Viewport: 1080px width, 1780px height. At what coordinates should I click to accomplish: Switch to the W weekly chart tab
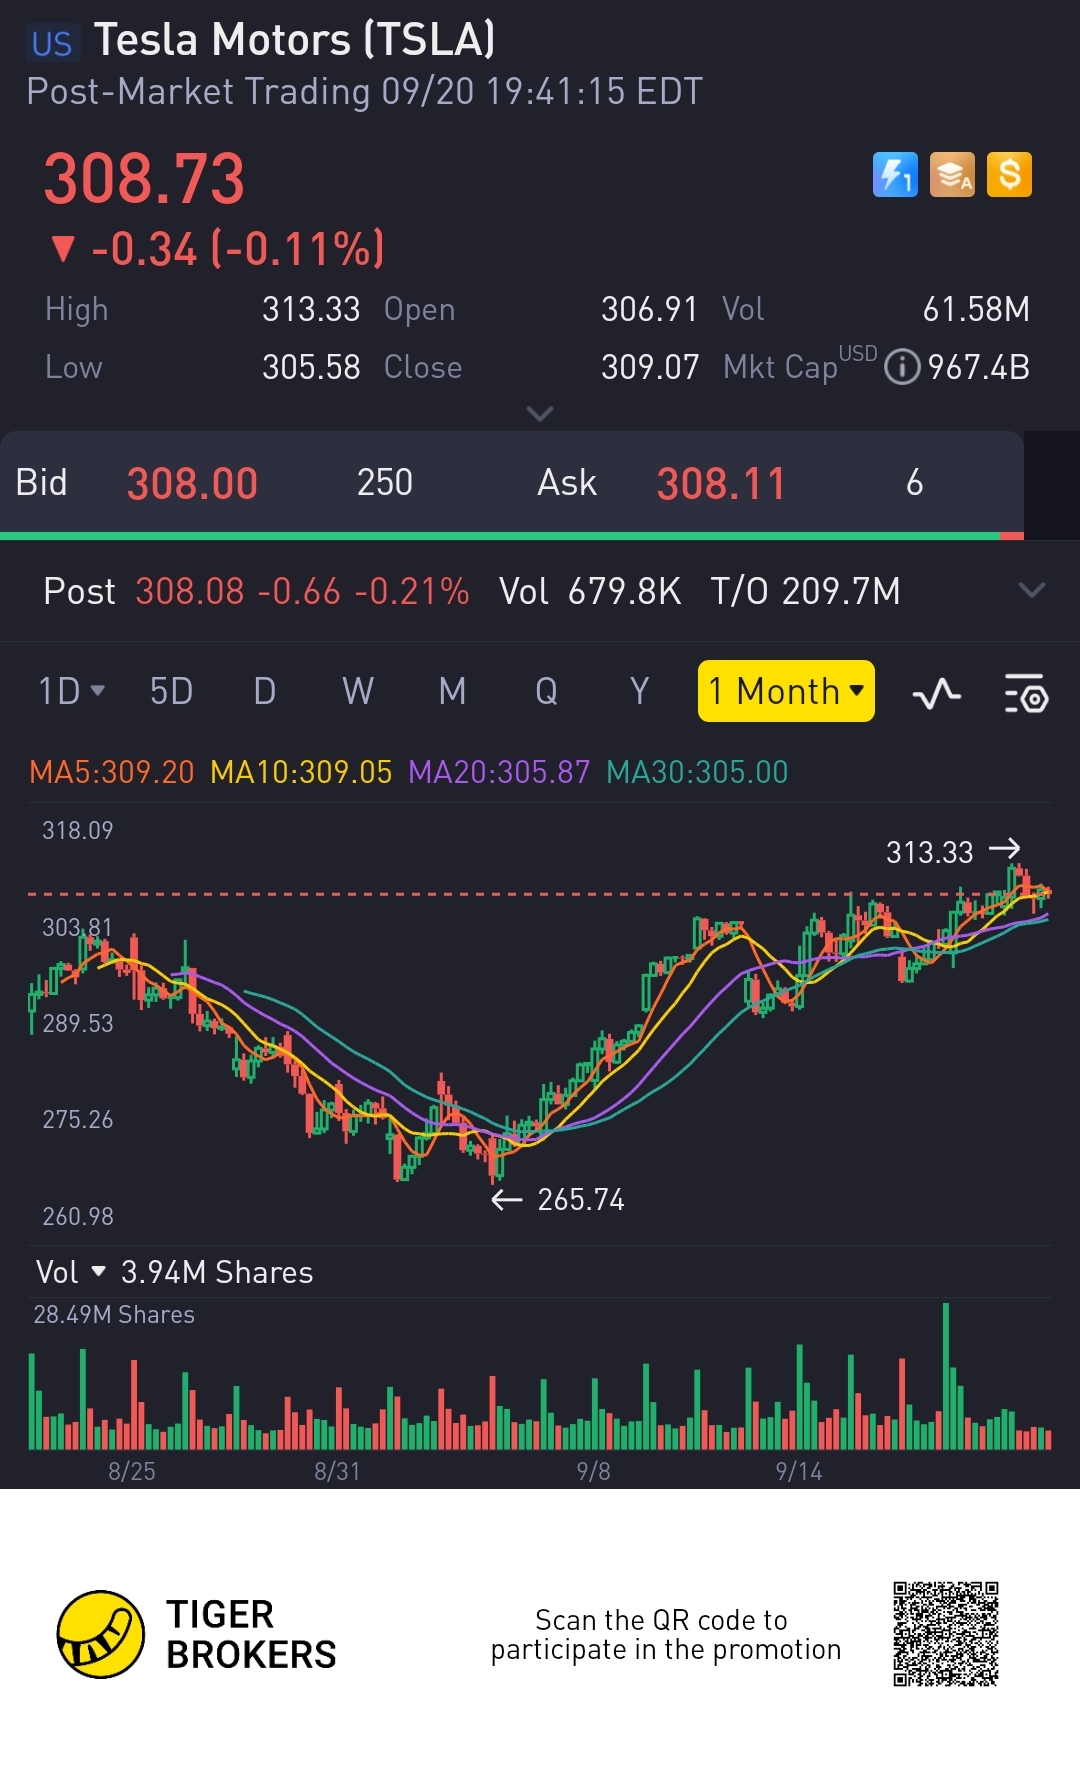point(358,691)
